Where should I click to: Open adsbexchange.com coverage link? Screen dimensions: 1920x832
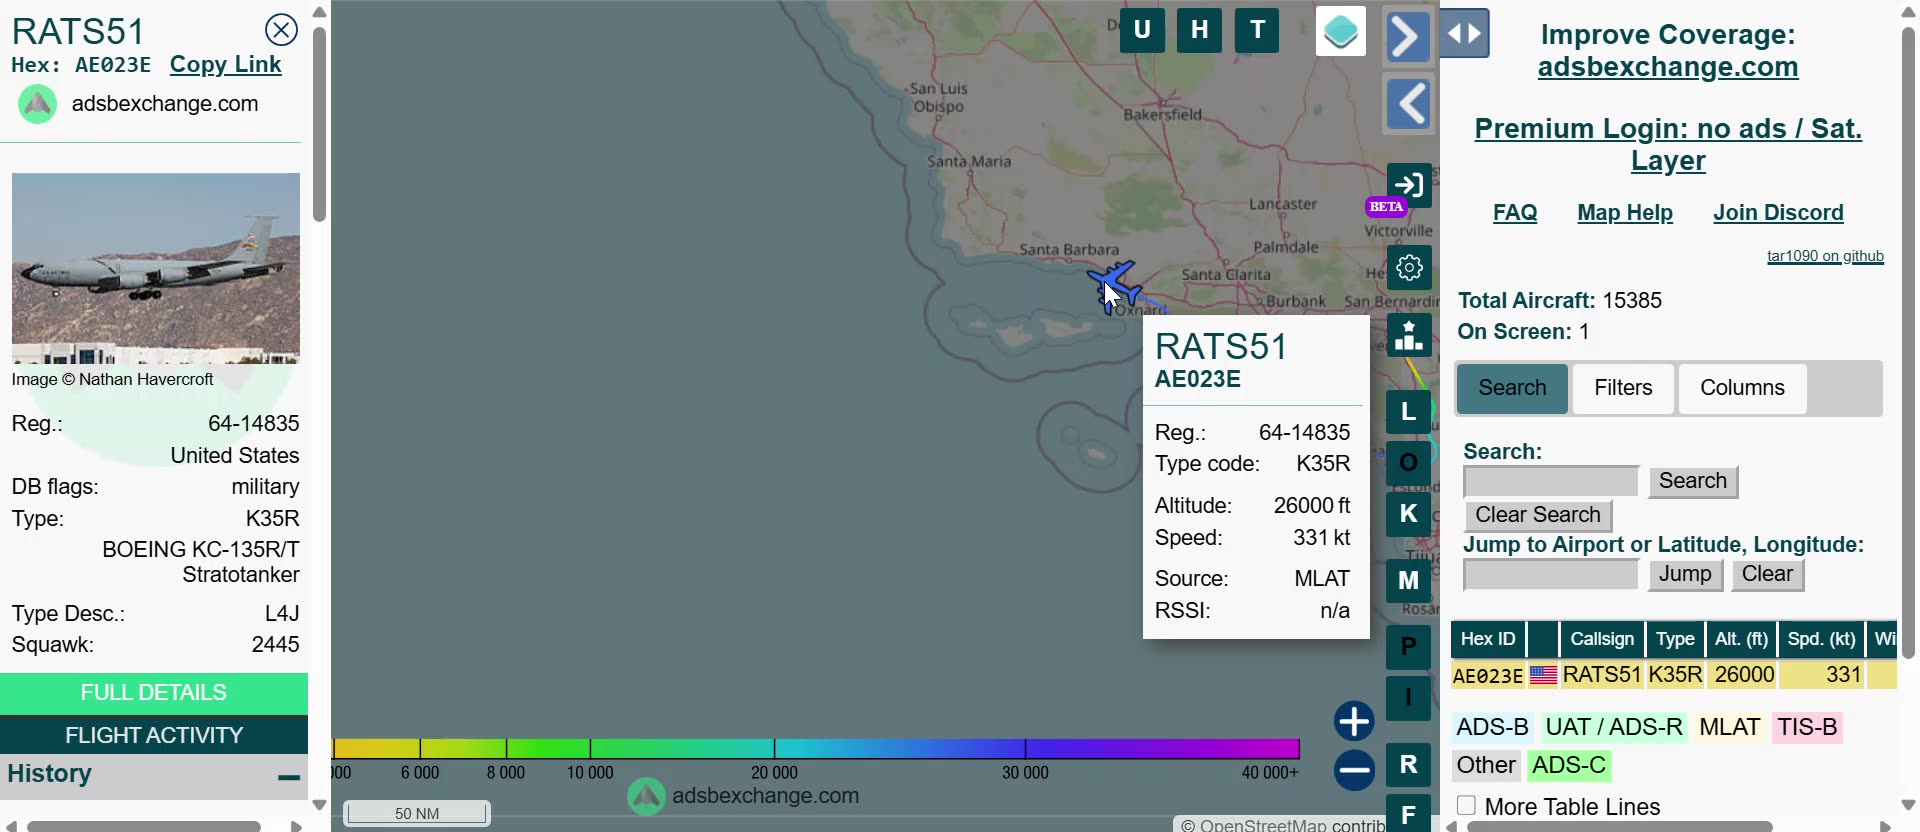click(1668, 67)
